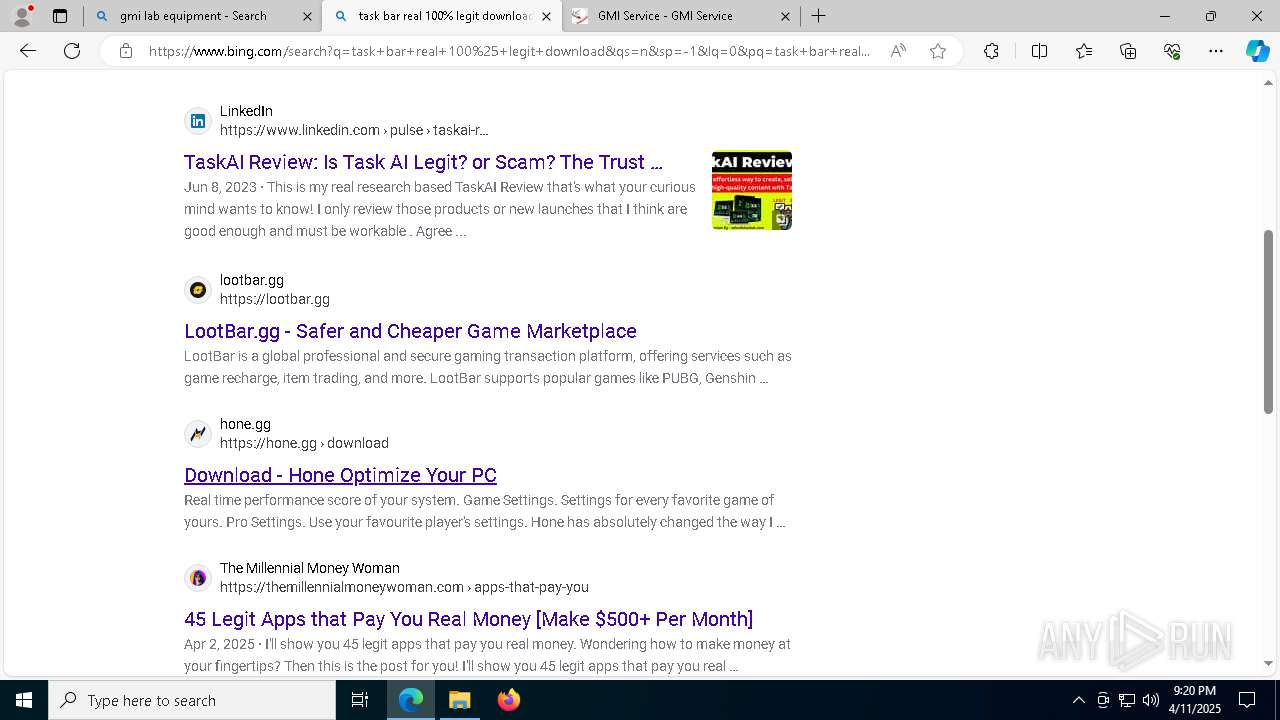The image size is (1280, 720).
Task: Click scrollbar up arrow
Action: pyautogui.click(x=1268, y=83)
